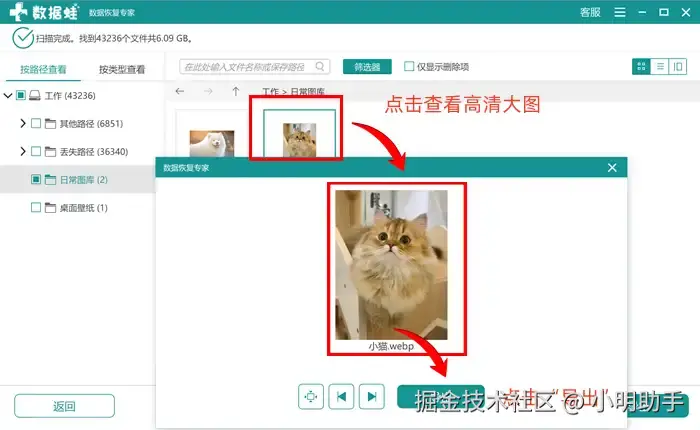
Task: Switch to 按路径查看 tab
Action: pos(43,69)
